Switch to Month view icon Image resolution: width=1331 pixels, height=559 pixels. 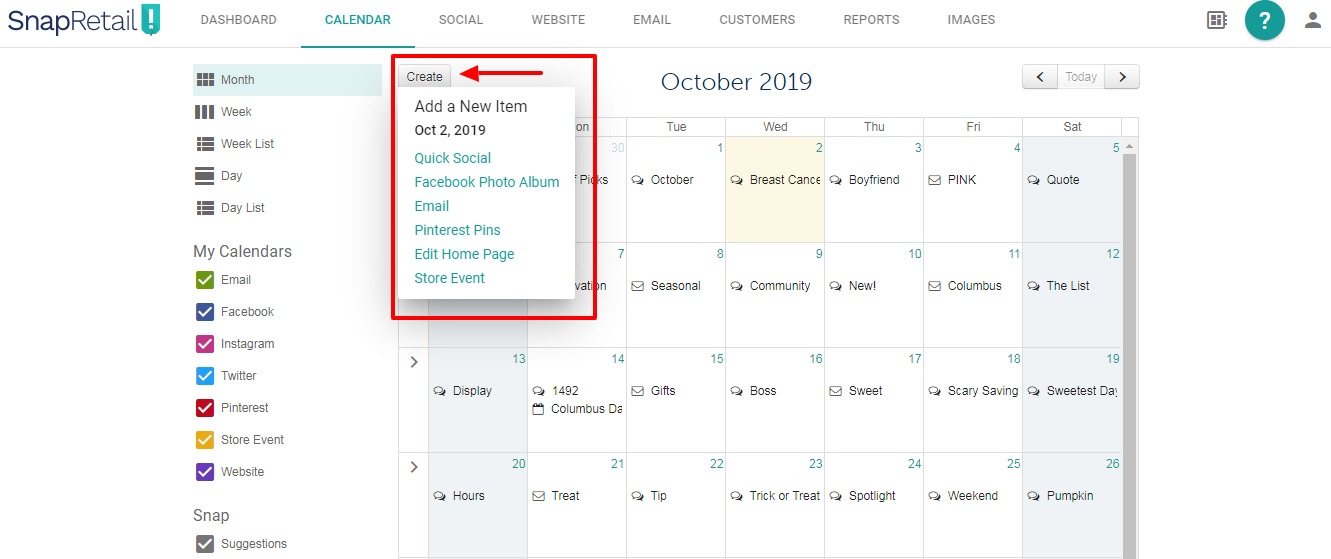[205, 79]
